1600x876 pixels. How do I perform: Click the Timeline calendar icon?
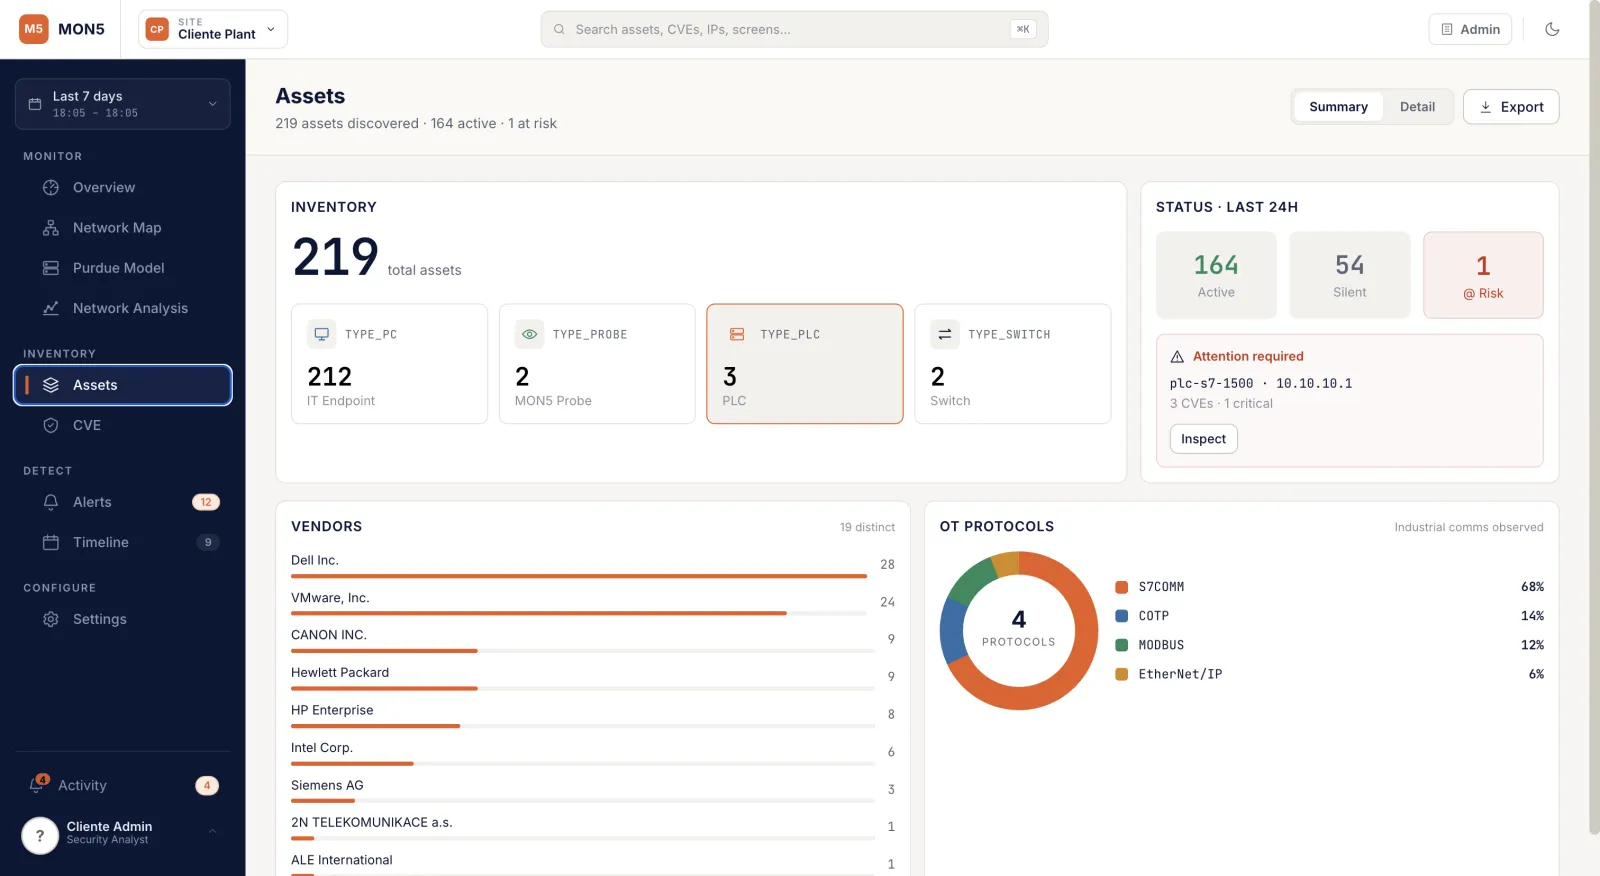pos(51,542)
